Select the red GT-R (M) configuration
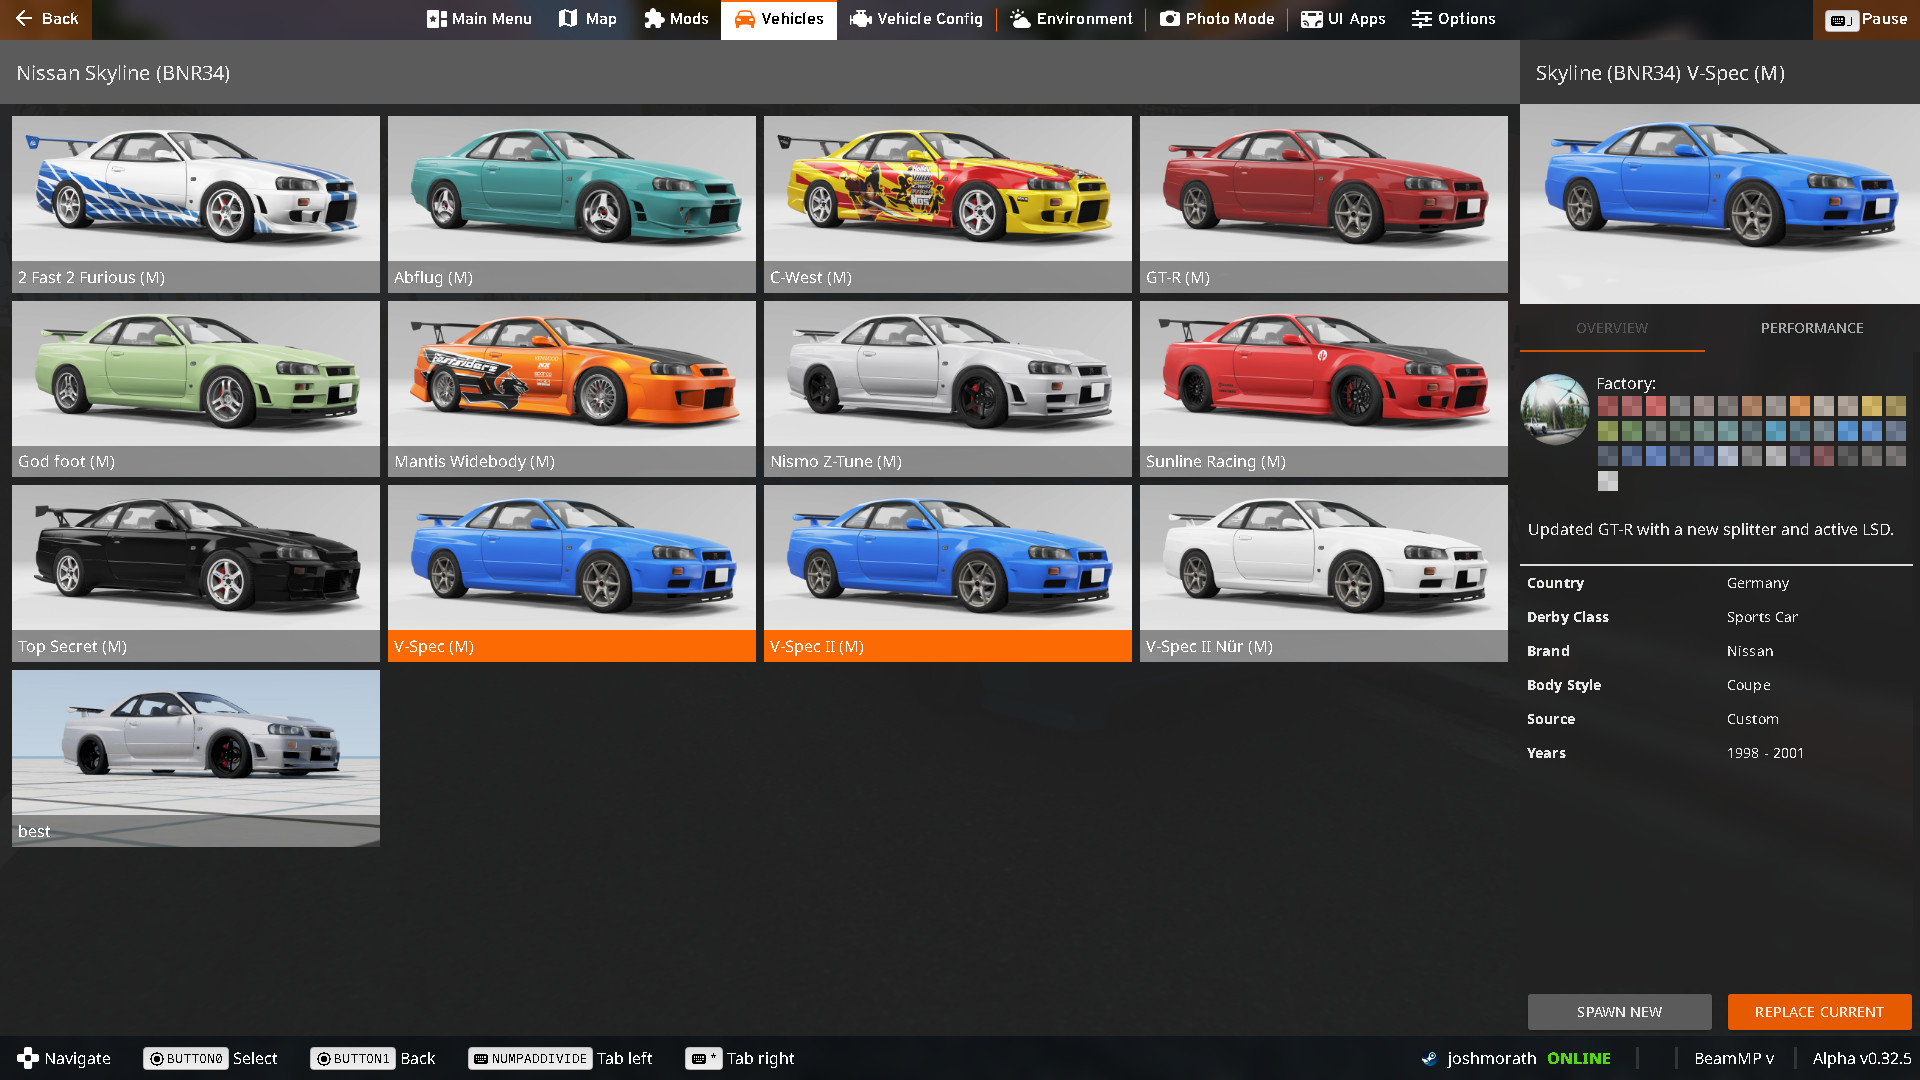 [1324, 204]
